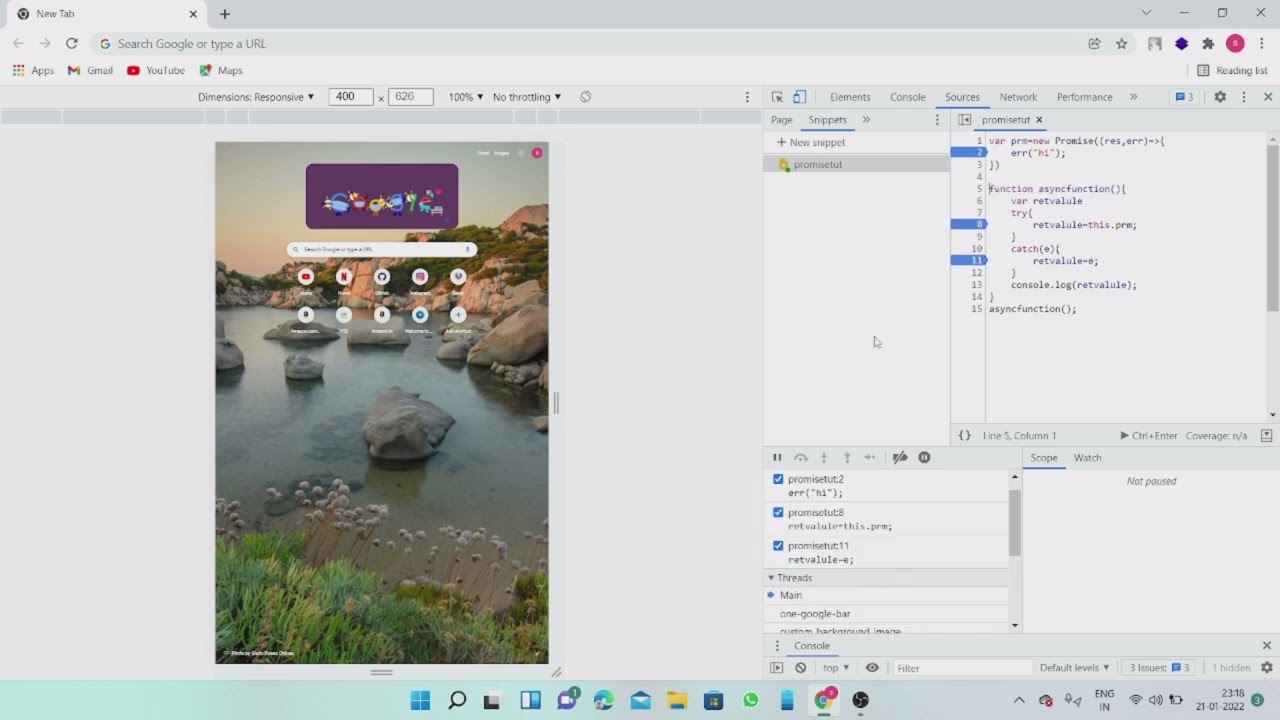
Task: Toggle the live expression eye icon
Action: [872, 668]
